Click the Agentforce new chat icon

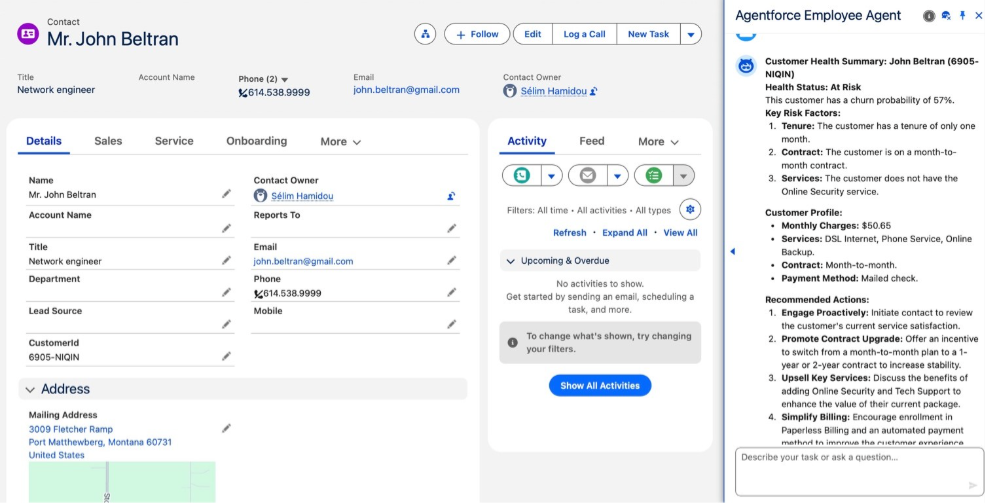coord(946,16)
